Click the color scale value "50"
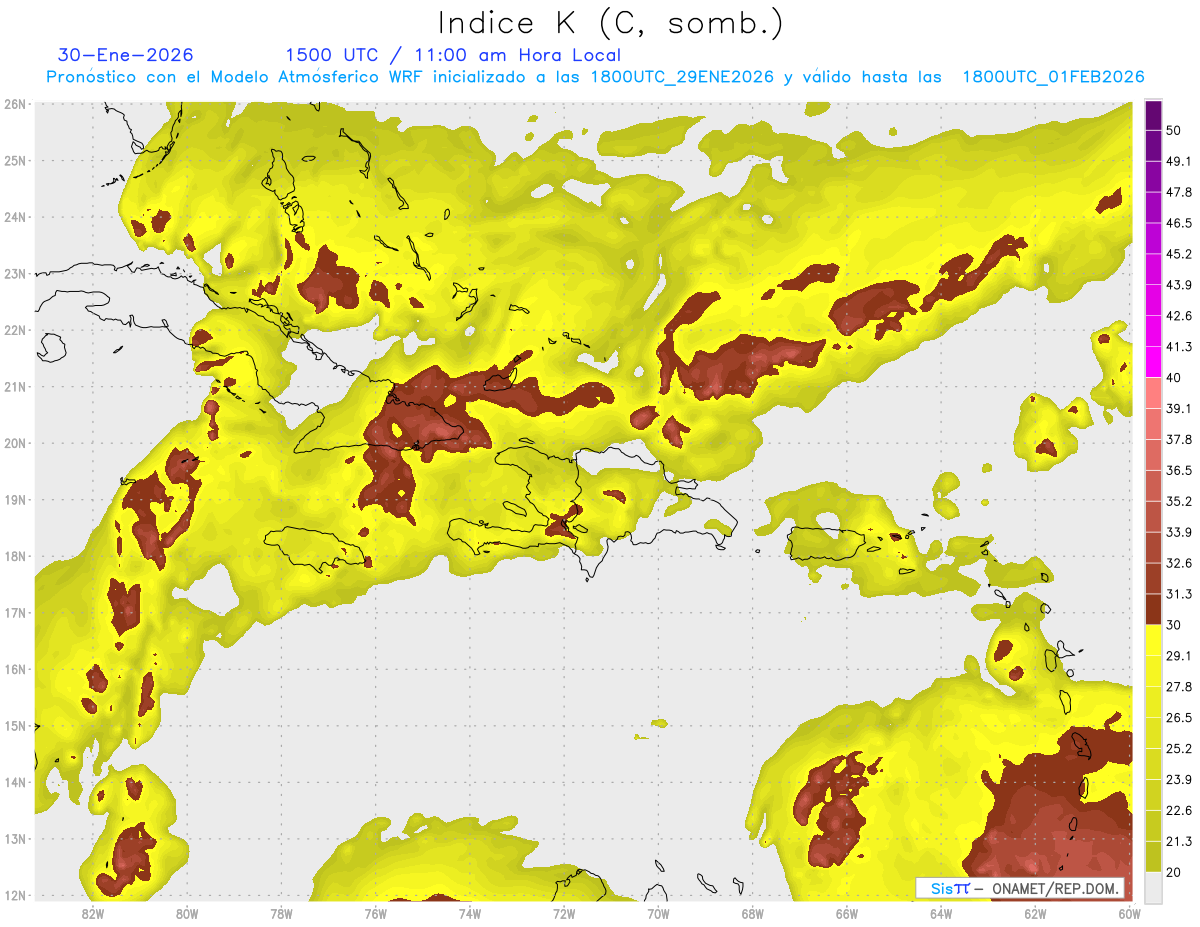This screenshot has height=927, width=1200. 1174,131
